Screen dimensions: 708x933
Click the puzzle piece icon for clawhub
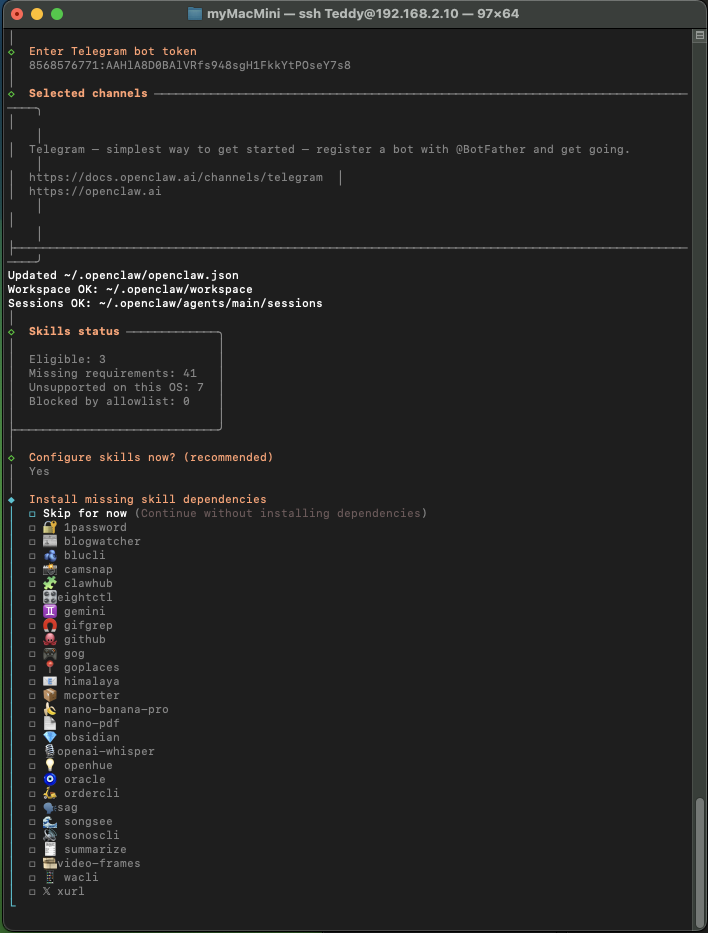coord(49,583)
